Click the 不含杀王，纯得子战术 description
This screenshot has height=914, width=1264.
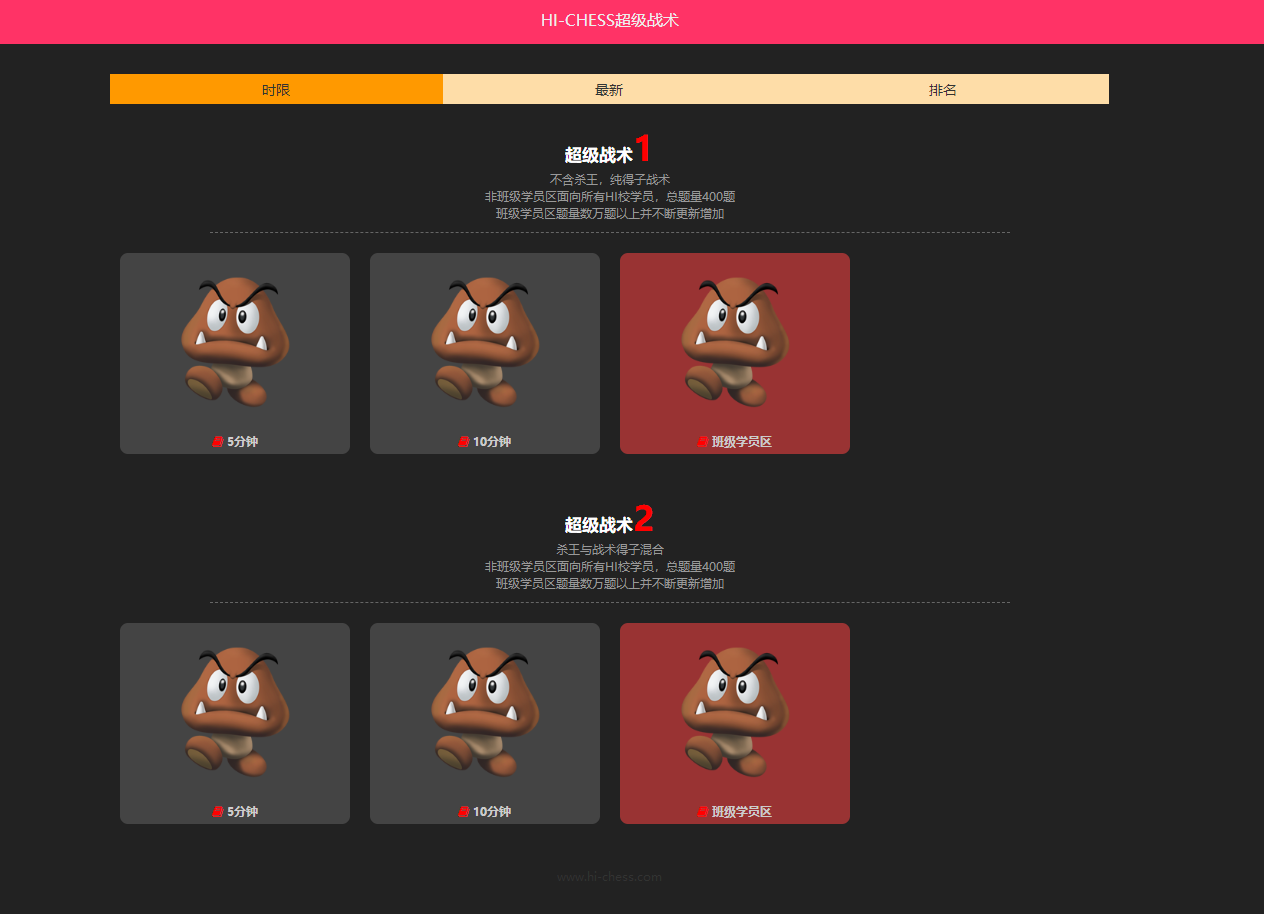coord(610,180)
